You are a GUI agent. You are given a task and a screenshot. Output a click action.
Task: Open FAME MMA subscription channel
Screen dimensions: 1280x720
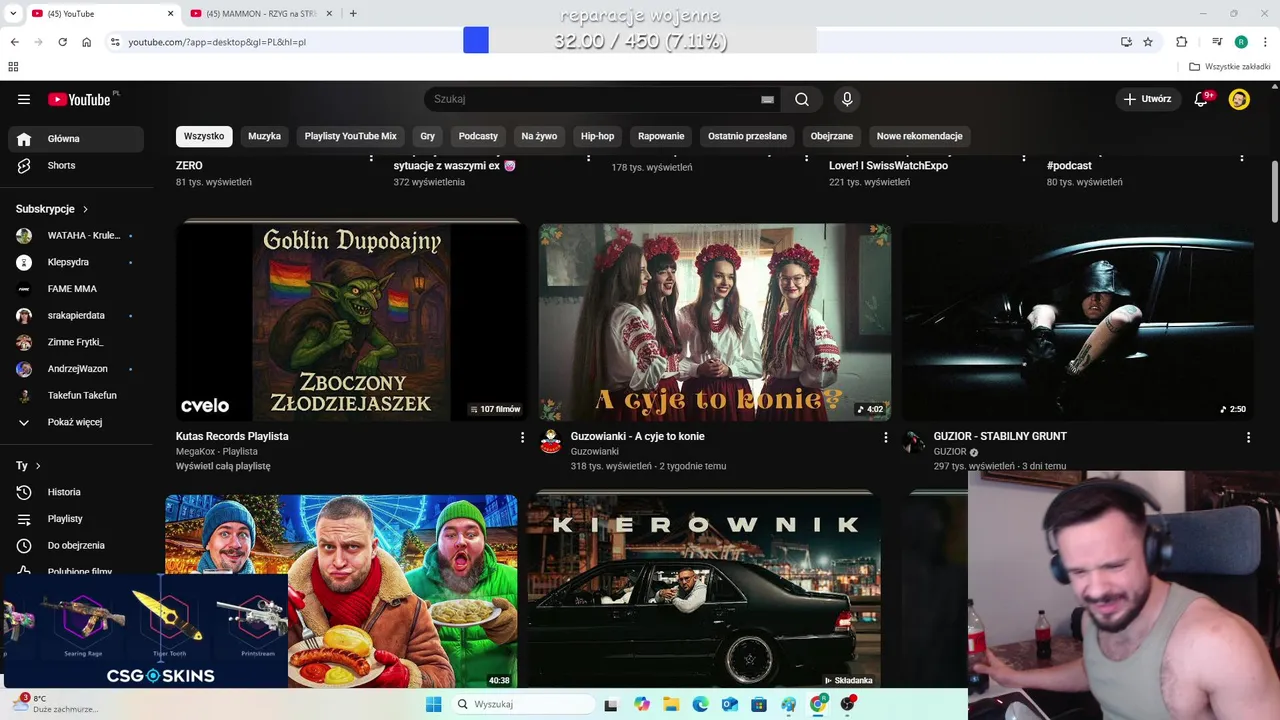(76, 289)
